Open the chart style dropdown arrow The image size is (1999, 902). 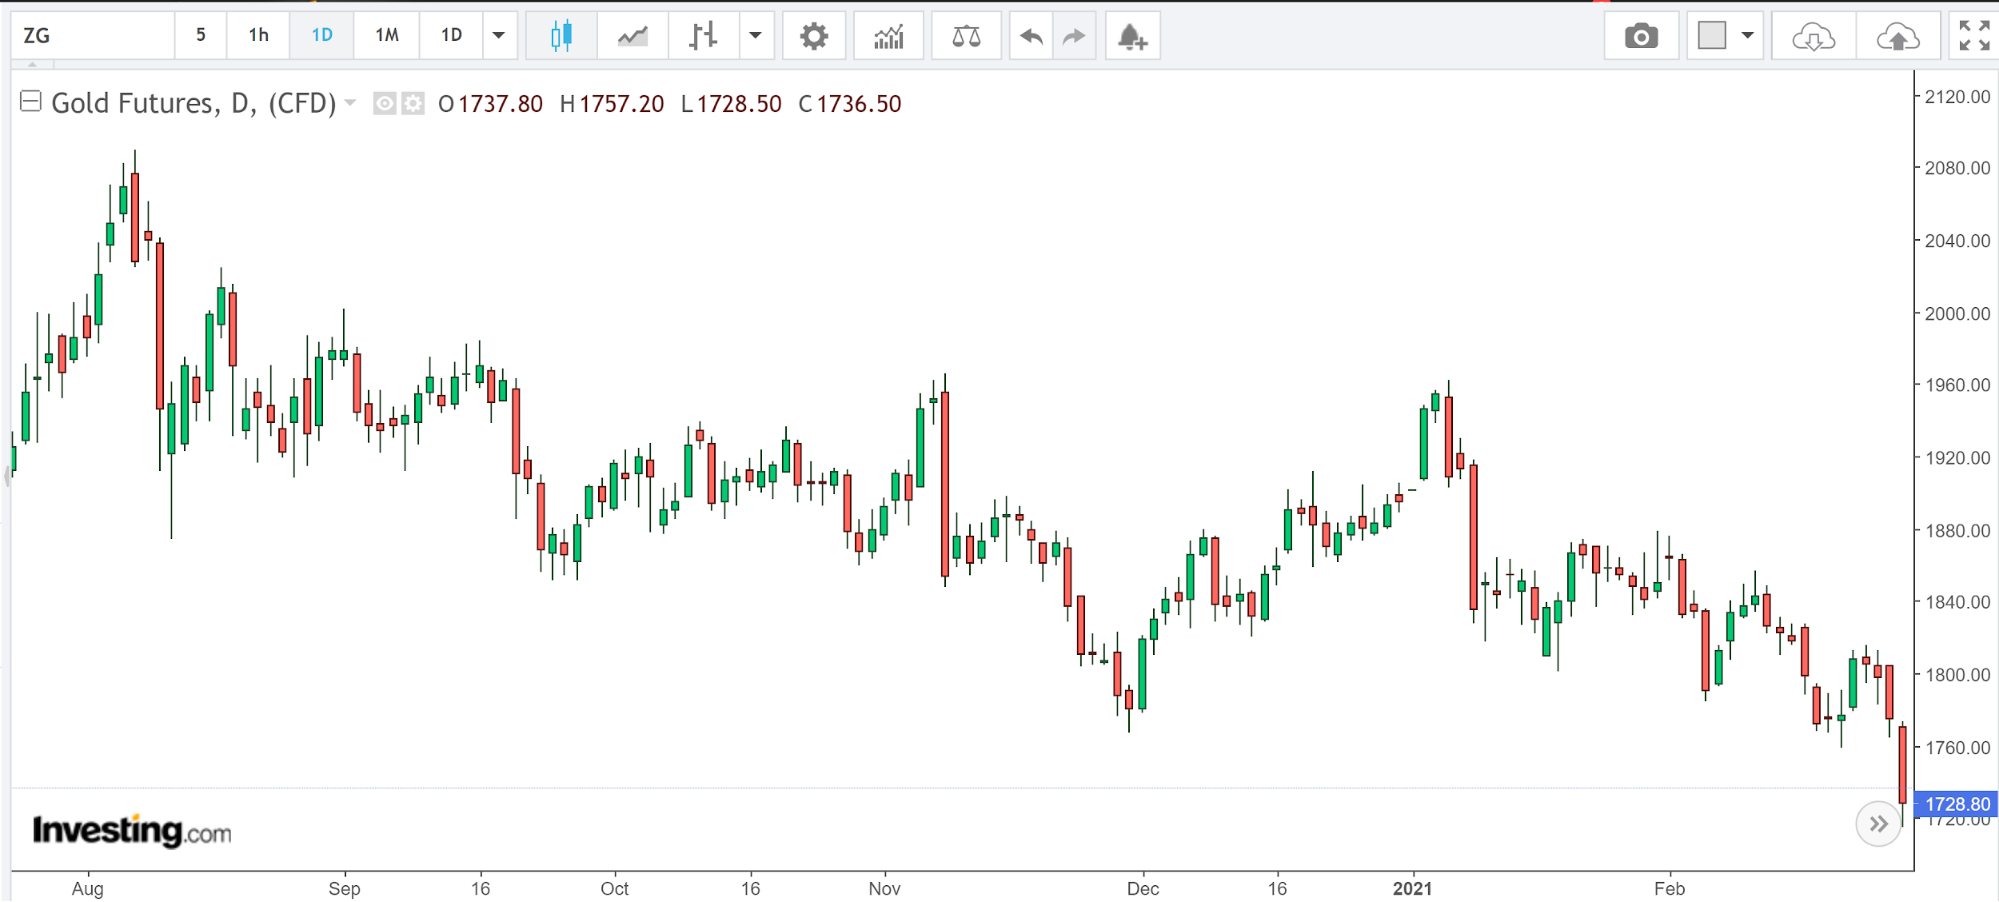point(756,36)
